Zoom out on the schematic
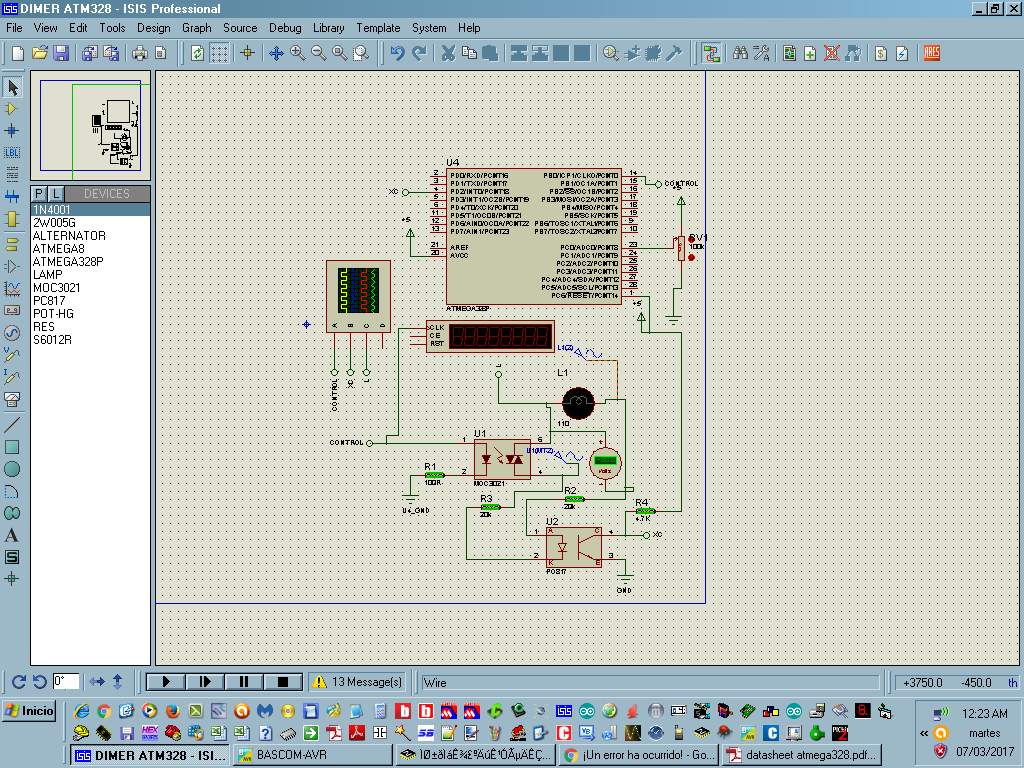The width and height of the screenshot is (1024, 768). coord(319,54)
